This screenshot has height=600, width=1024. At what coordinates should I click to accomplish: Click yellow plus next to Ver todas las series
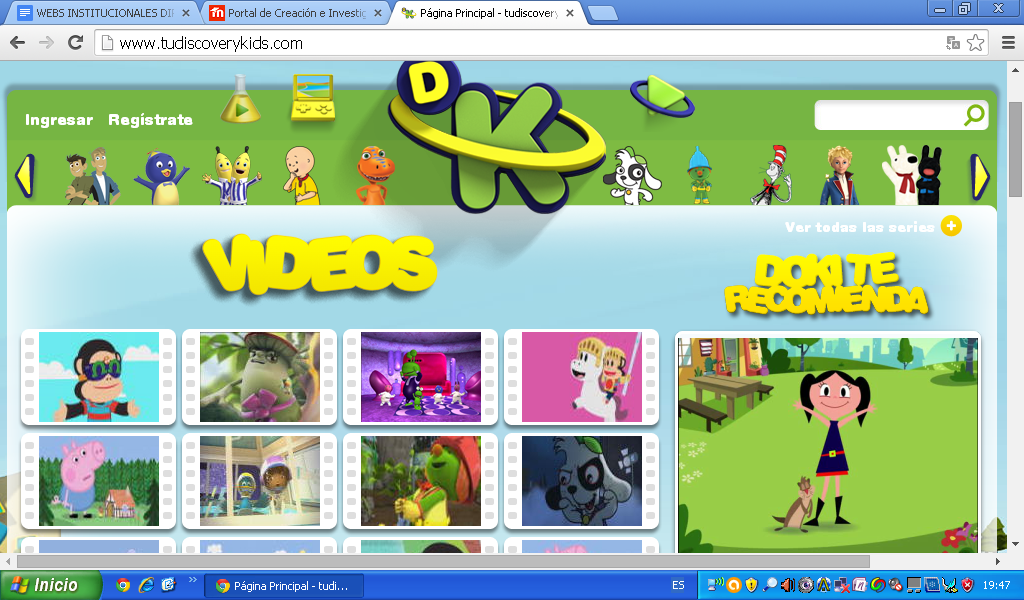click(951, 226)
